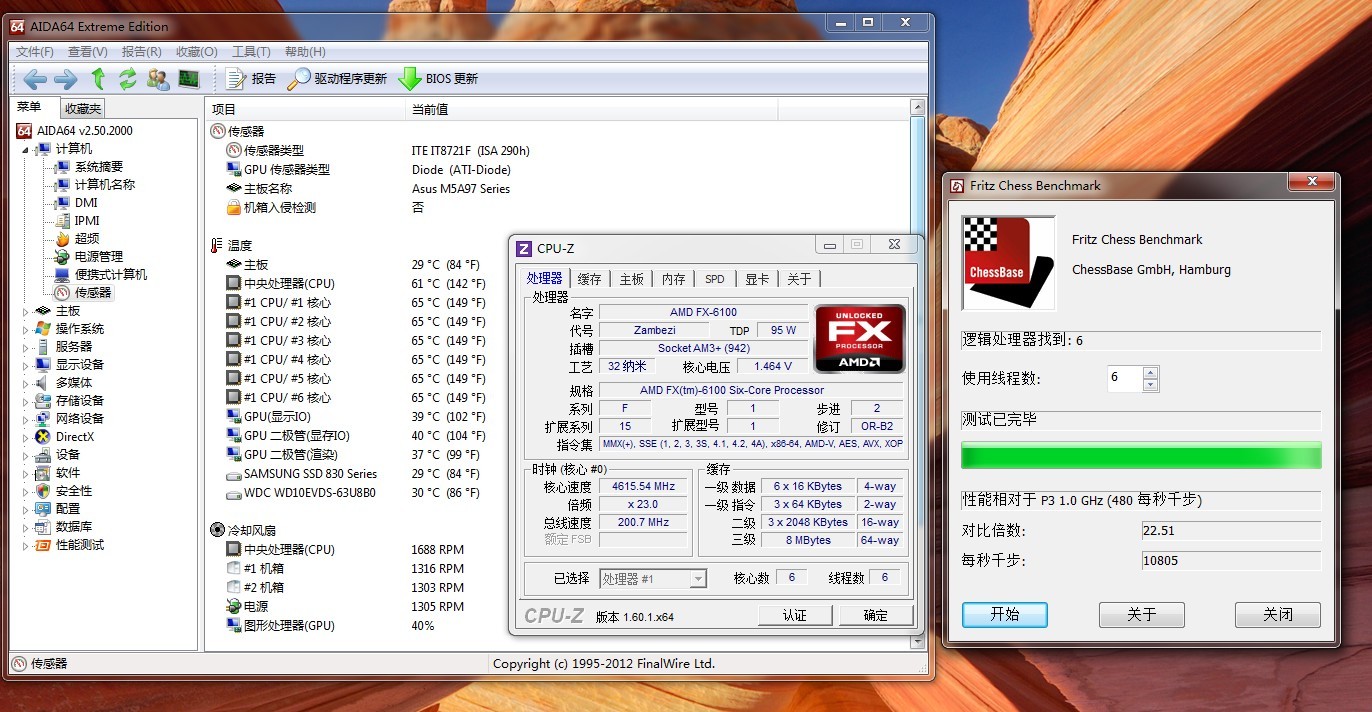Click the monitor diagnostics icon in AIDA64 toolbar

pyautogui.click(x=188, y=79)
